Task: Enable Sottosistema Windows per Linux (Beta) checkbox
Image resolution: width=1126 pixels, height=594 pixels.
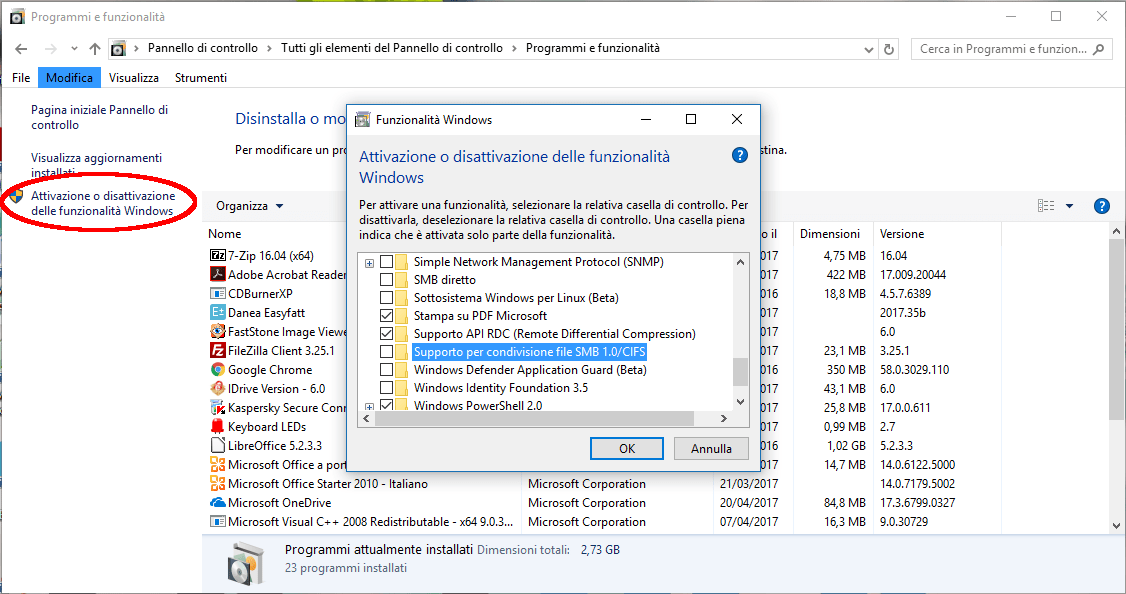Action: click(x=386, y=297)
